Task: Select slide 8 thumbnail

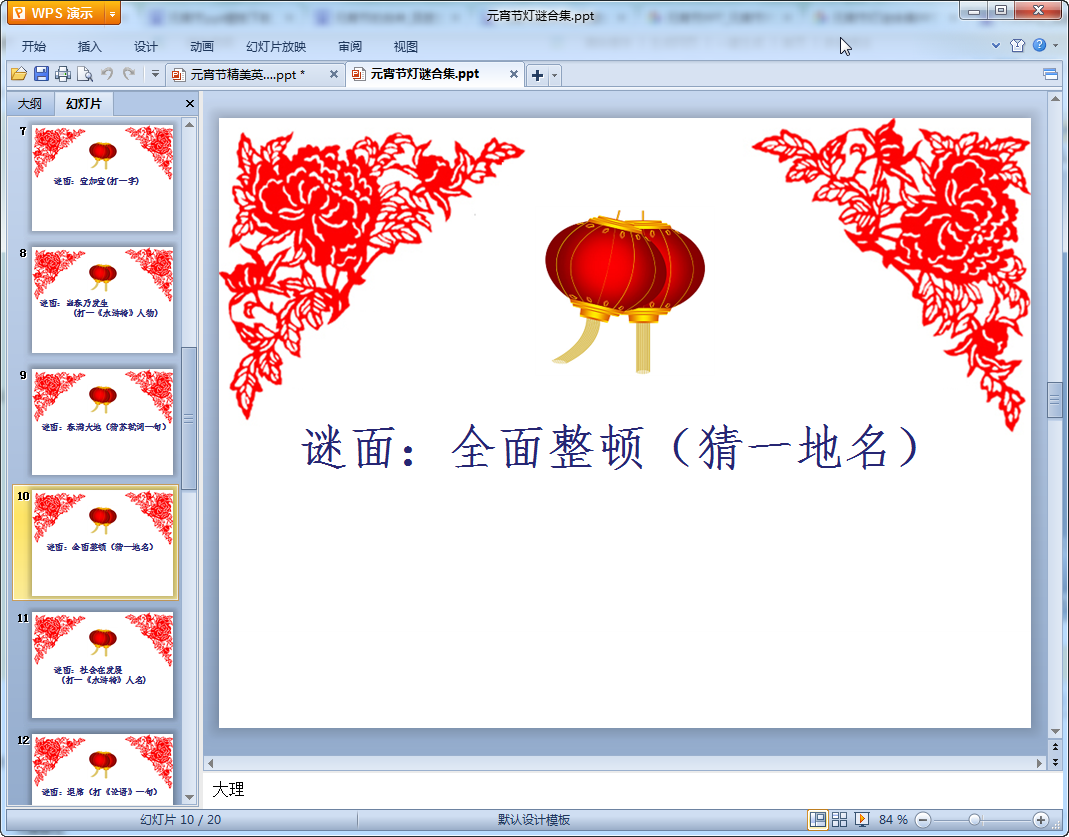Action: [x=102, y=300]
